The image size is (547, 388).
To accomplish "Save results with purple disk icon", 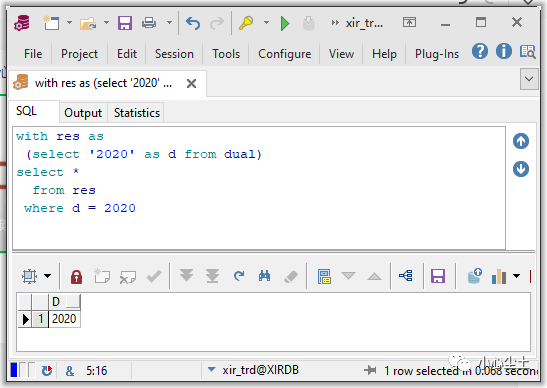I will [438, 276].
